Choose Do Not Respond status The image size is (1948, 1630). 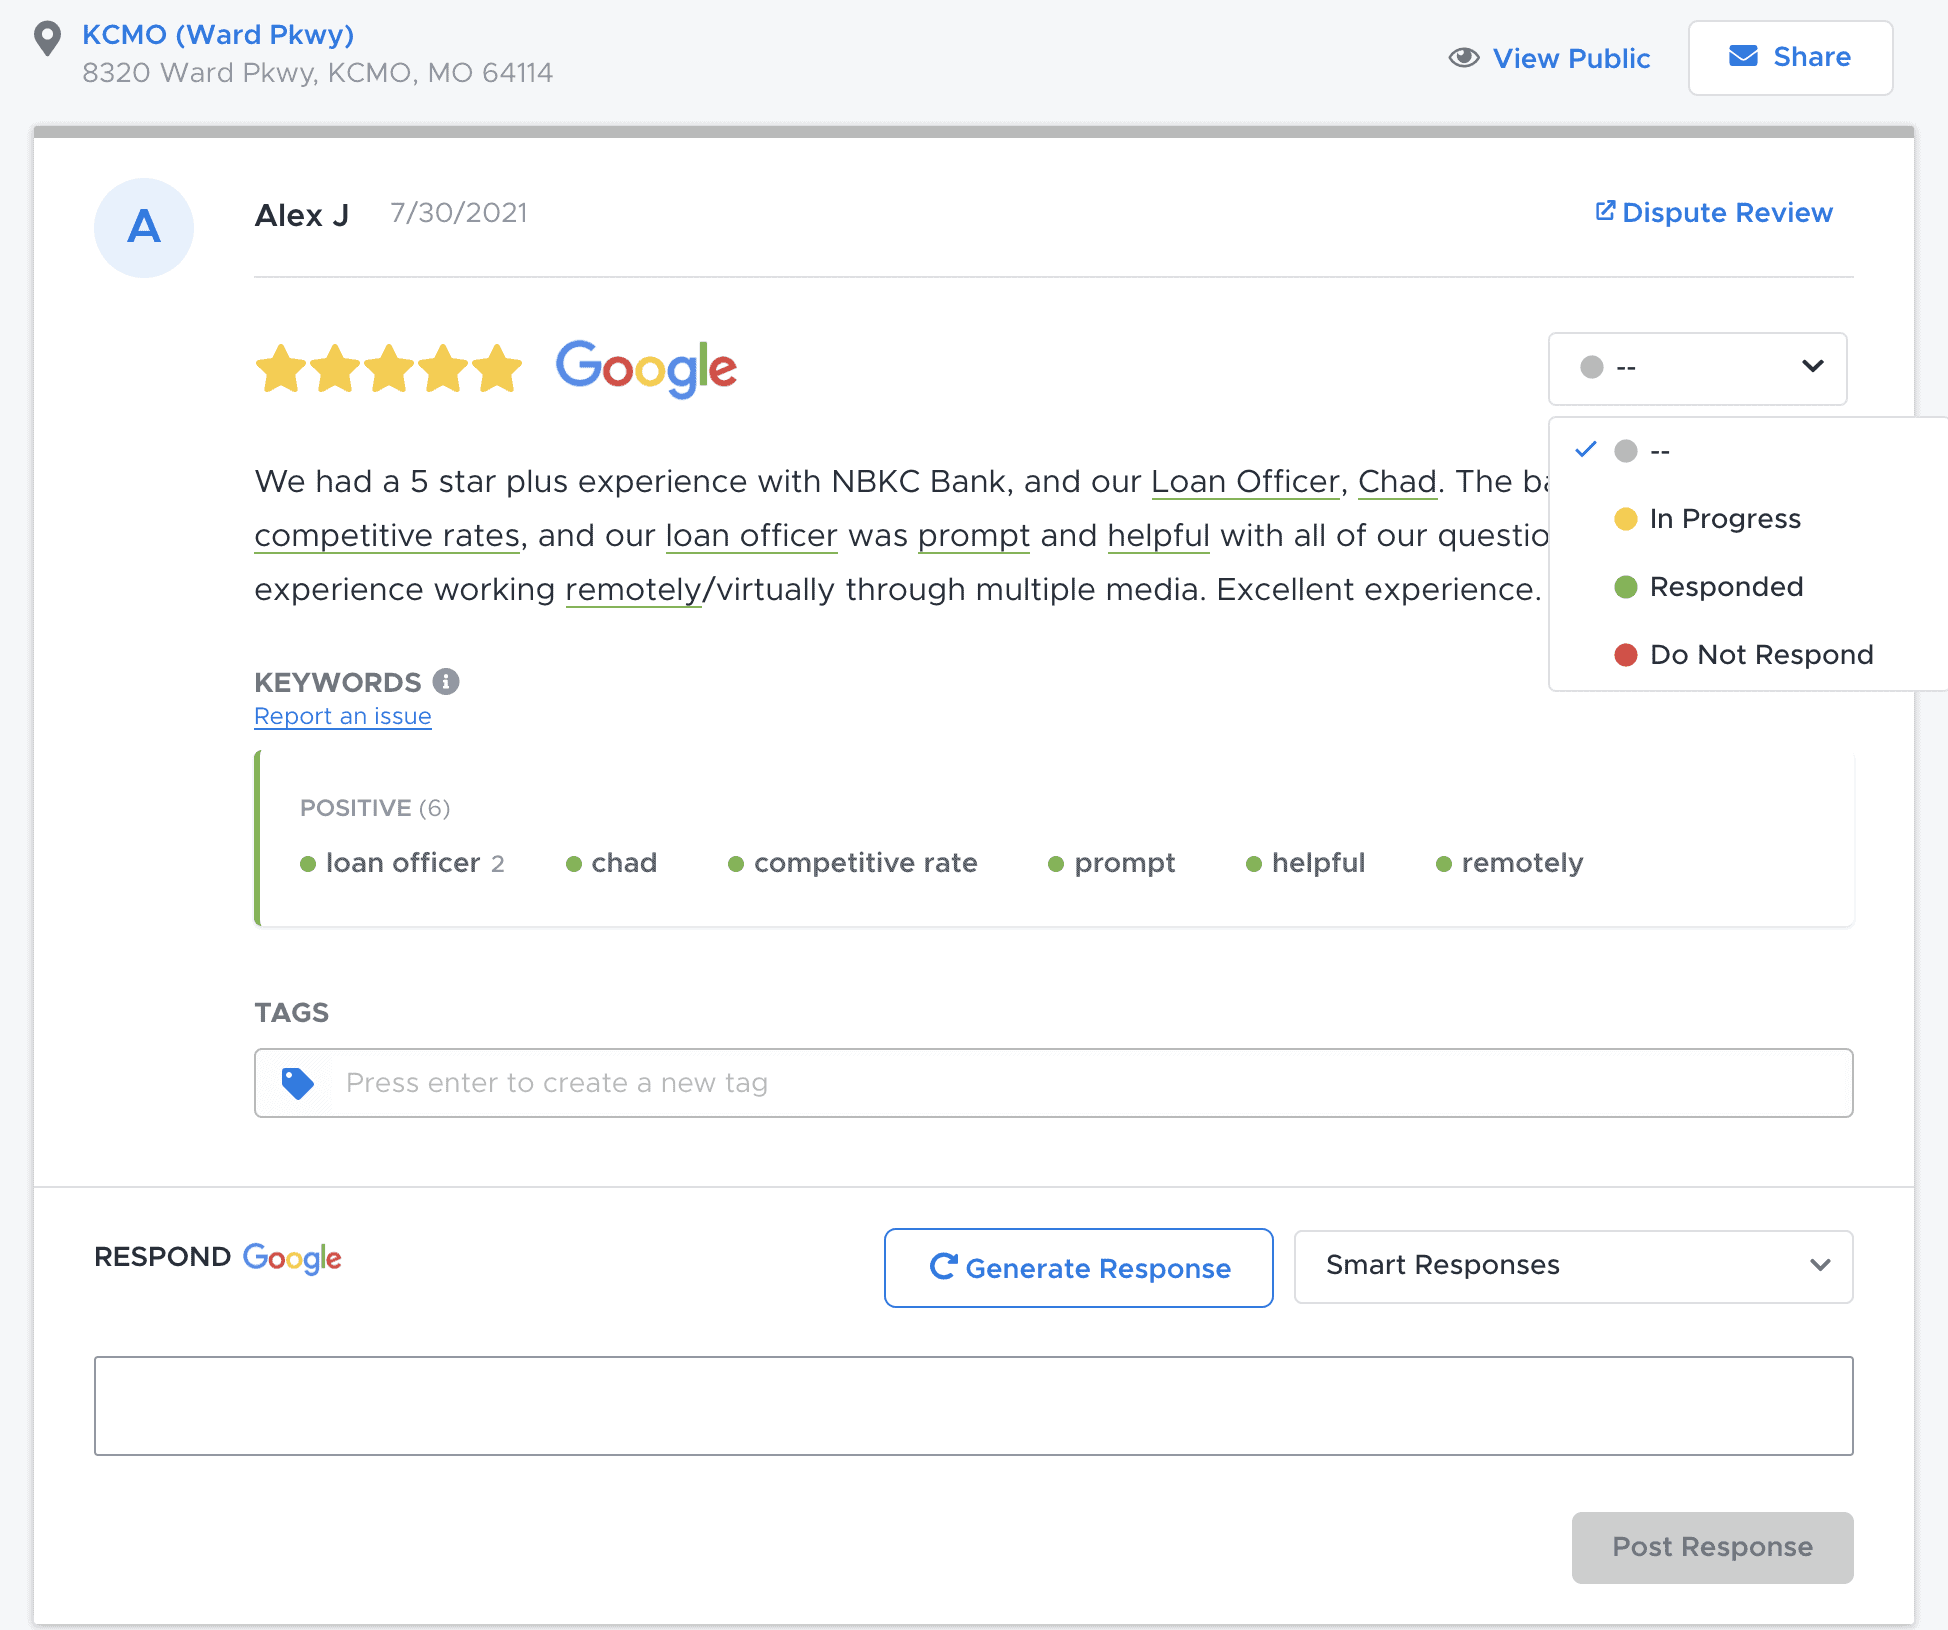1760,655
